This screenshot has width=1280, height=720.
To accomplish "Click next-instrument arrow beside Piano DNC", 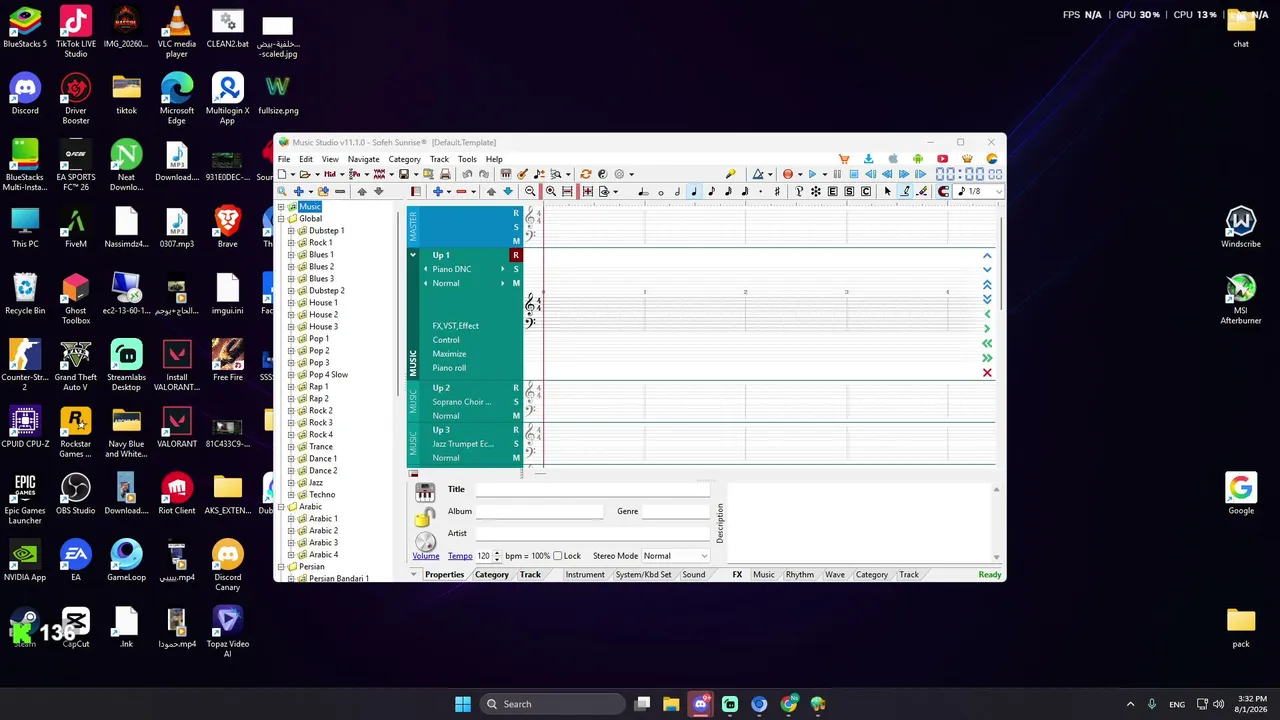I will pyautogui.click(x=503, y=269).
